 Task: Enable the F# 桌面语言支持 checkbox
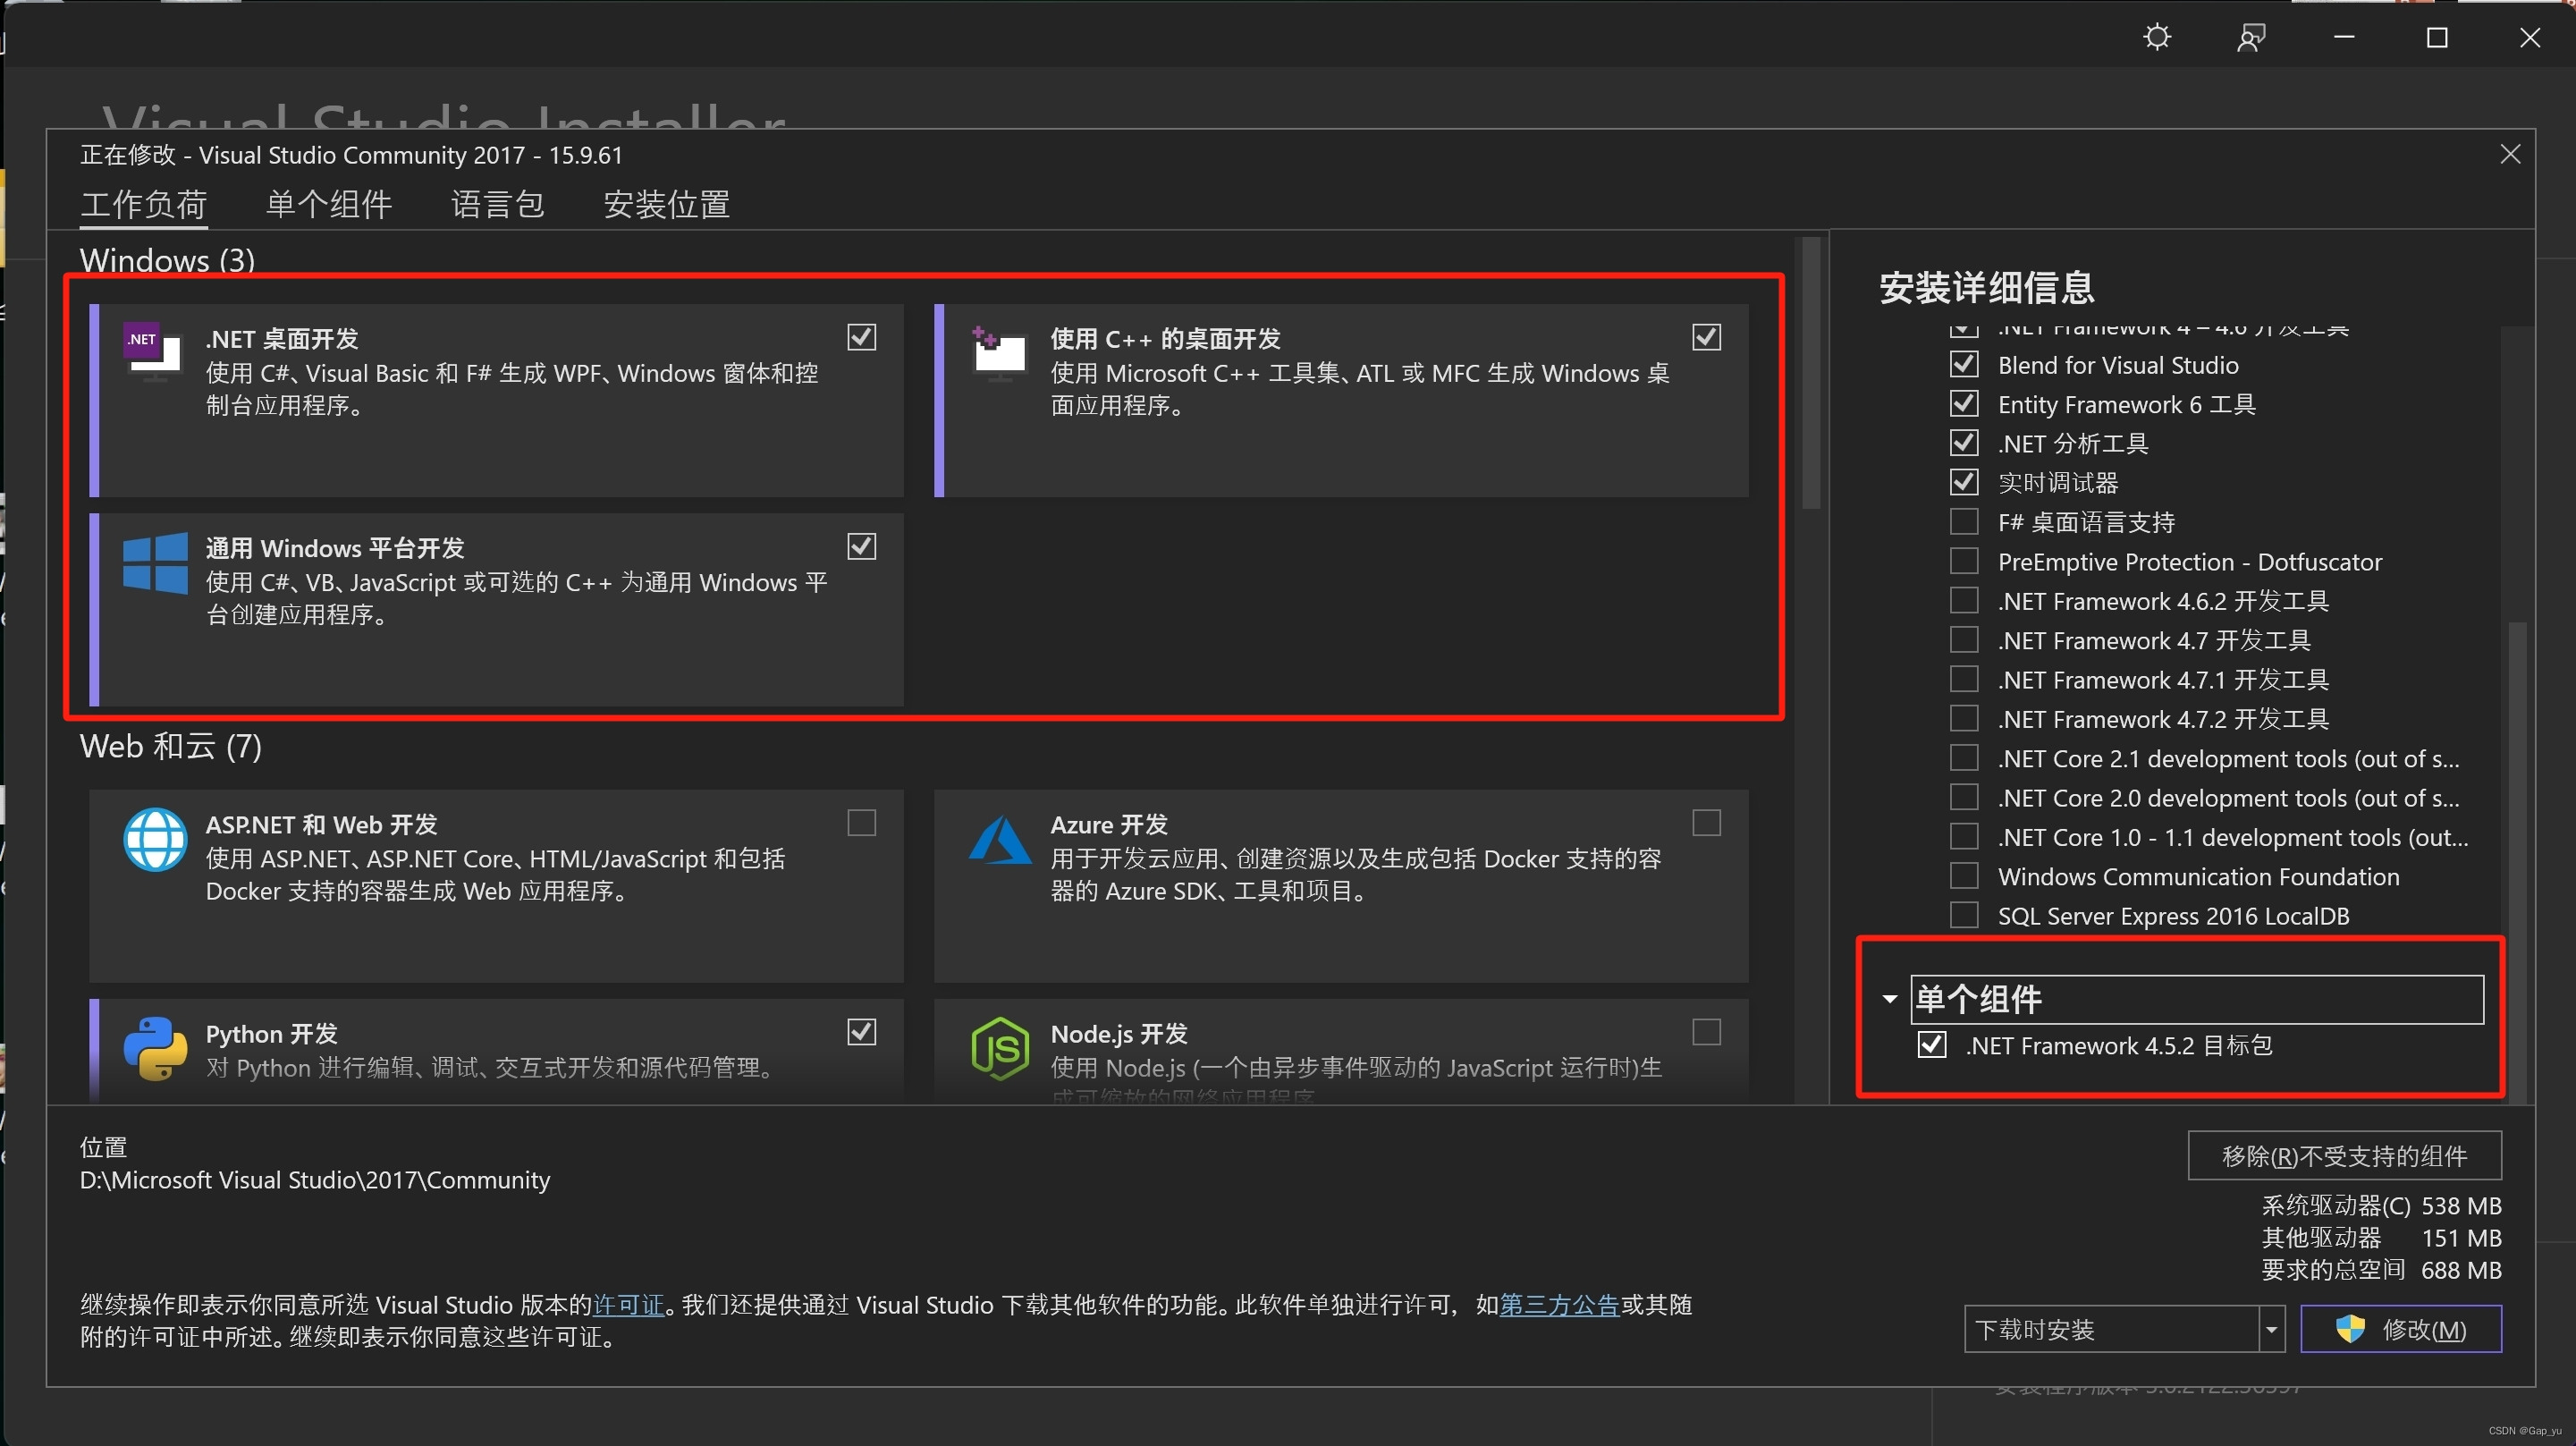click(x=1964, y=522)
